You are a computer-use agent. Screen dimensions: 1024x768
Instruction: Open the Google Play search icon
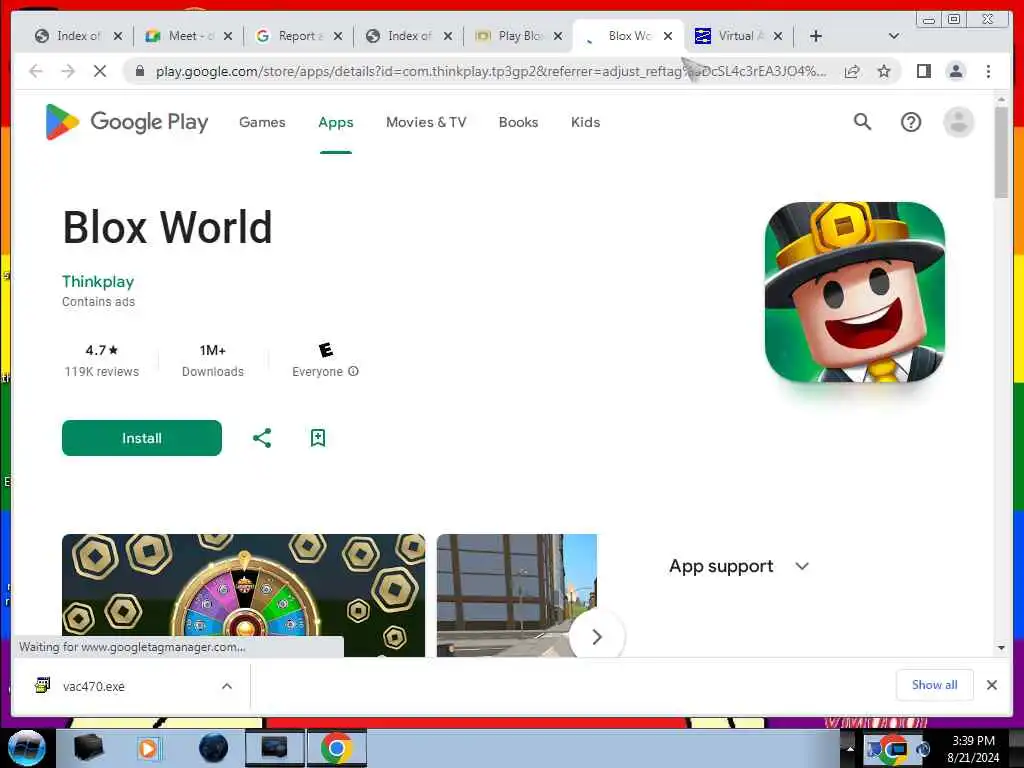click(x=862, y=121)
